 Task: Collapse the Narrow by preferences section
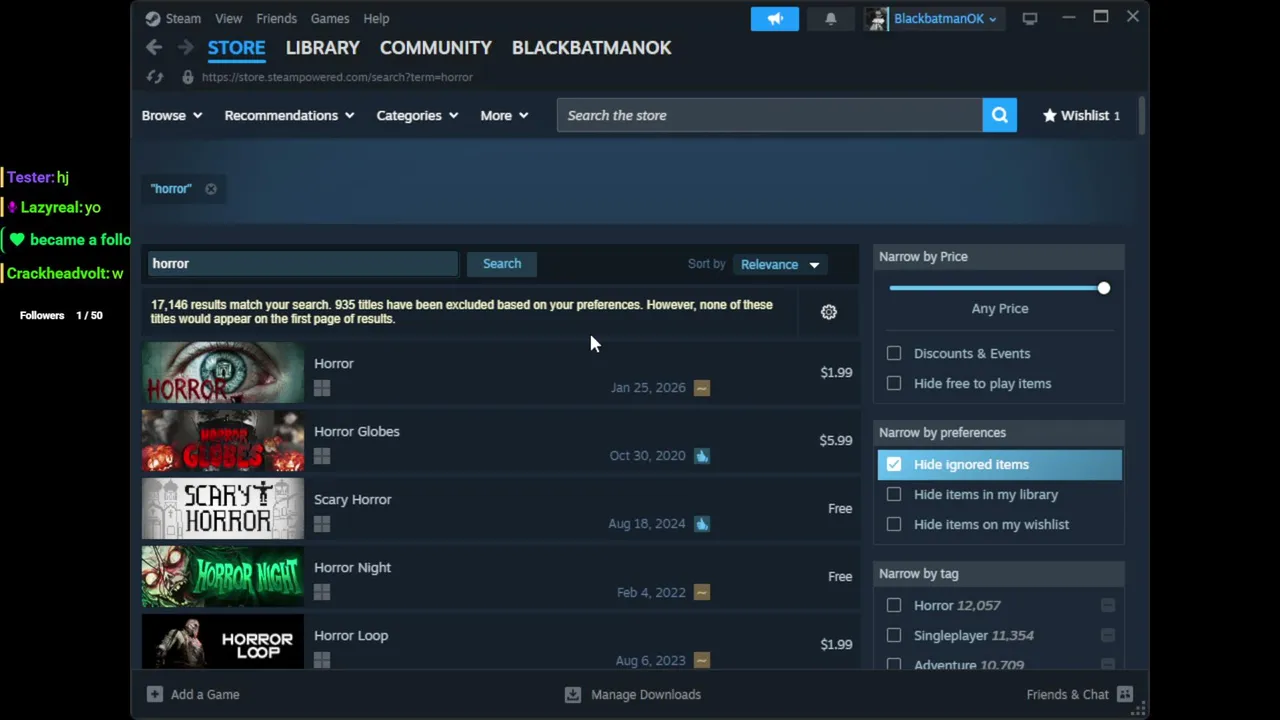pyautogui.click(x=999, y=432)
